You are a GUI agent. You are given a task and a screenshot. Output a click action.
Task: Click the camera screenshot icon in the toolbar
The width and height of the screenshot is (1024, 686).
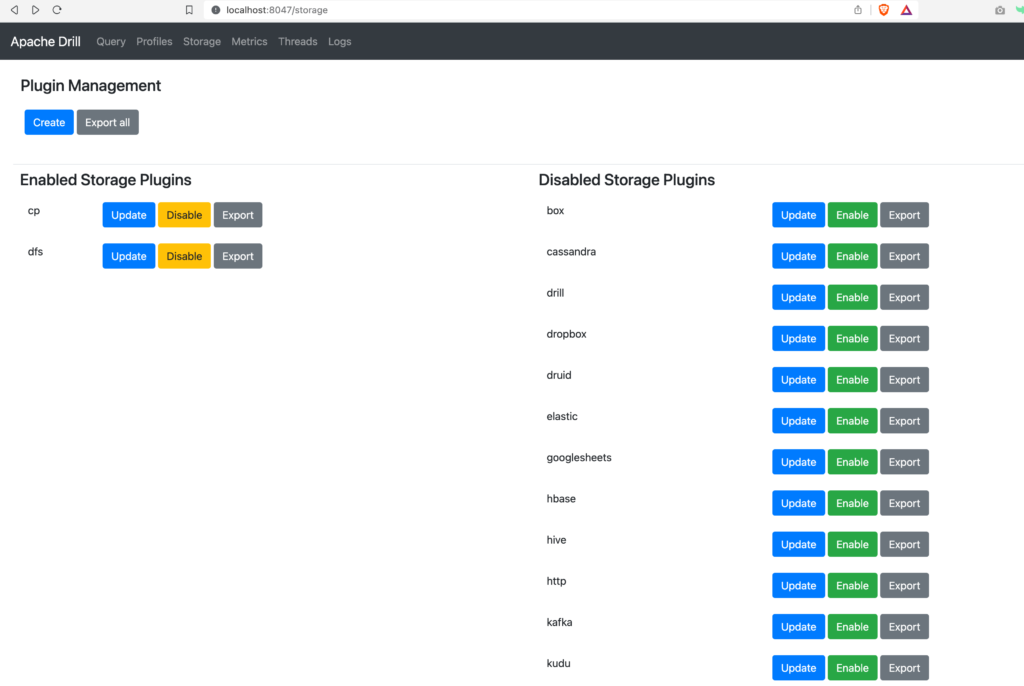coord(1000,10)
